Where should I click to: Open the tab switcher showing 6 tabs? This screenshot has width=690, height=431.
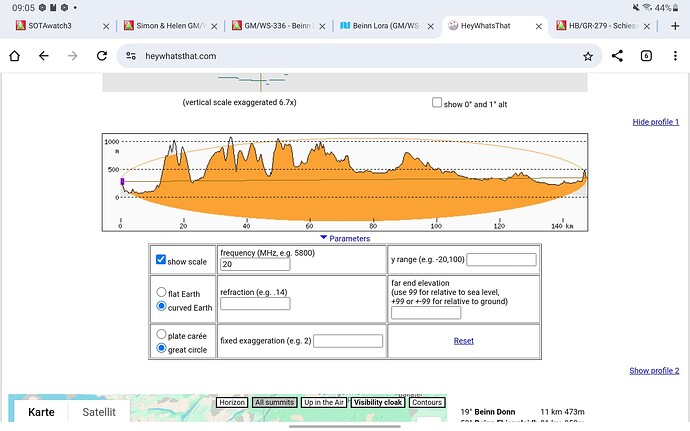646,56
